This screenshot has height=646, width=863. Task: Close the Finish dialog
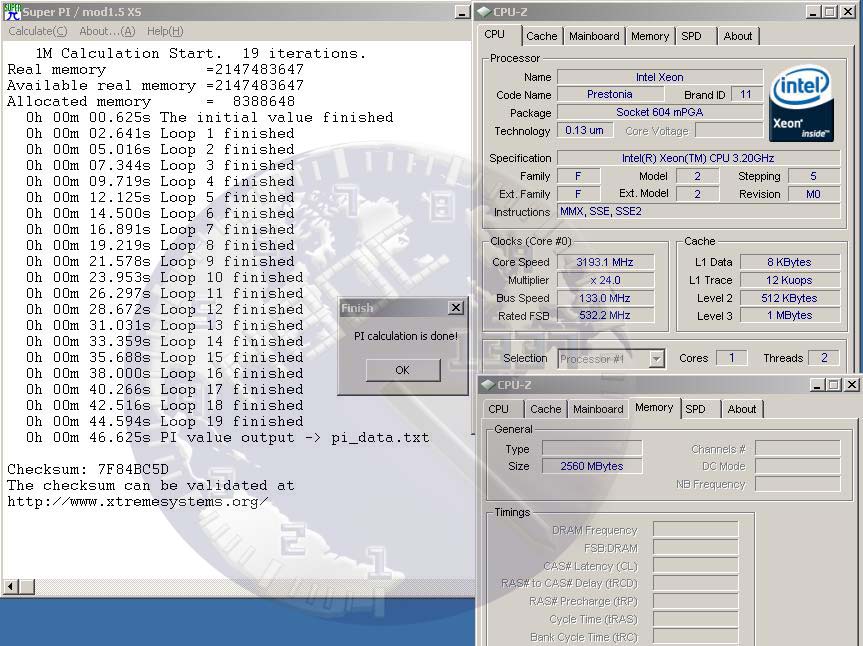click(456, 308)
